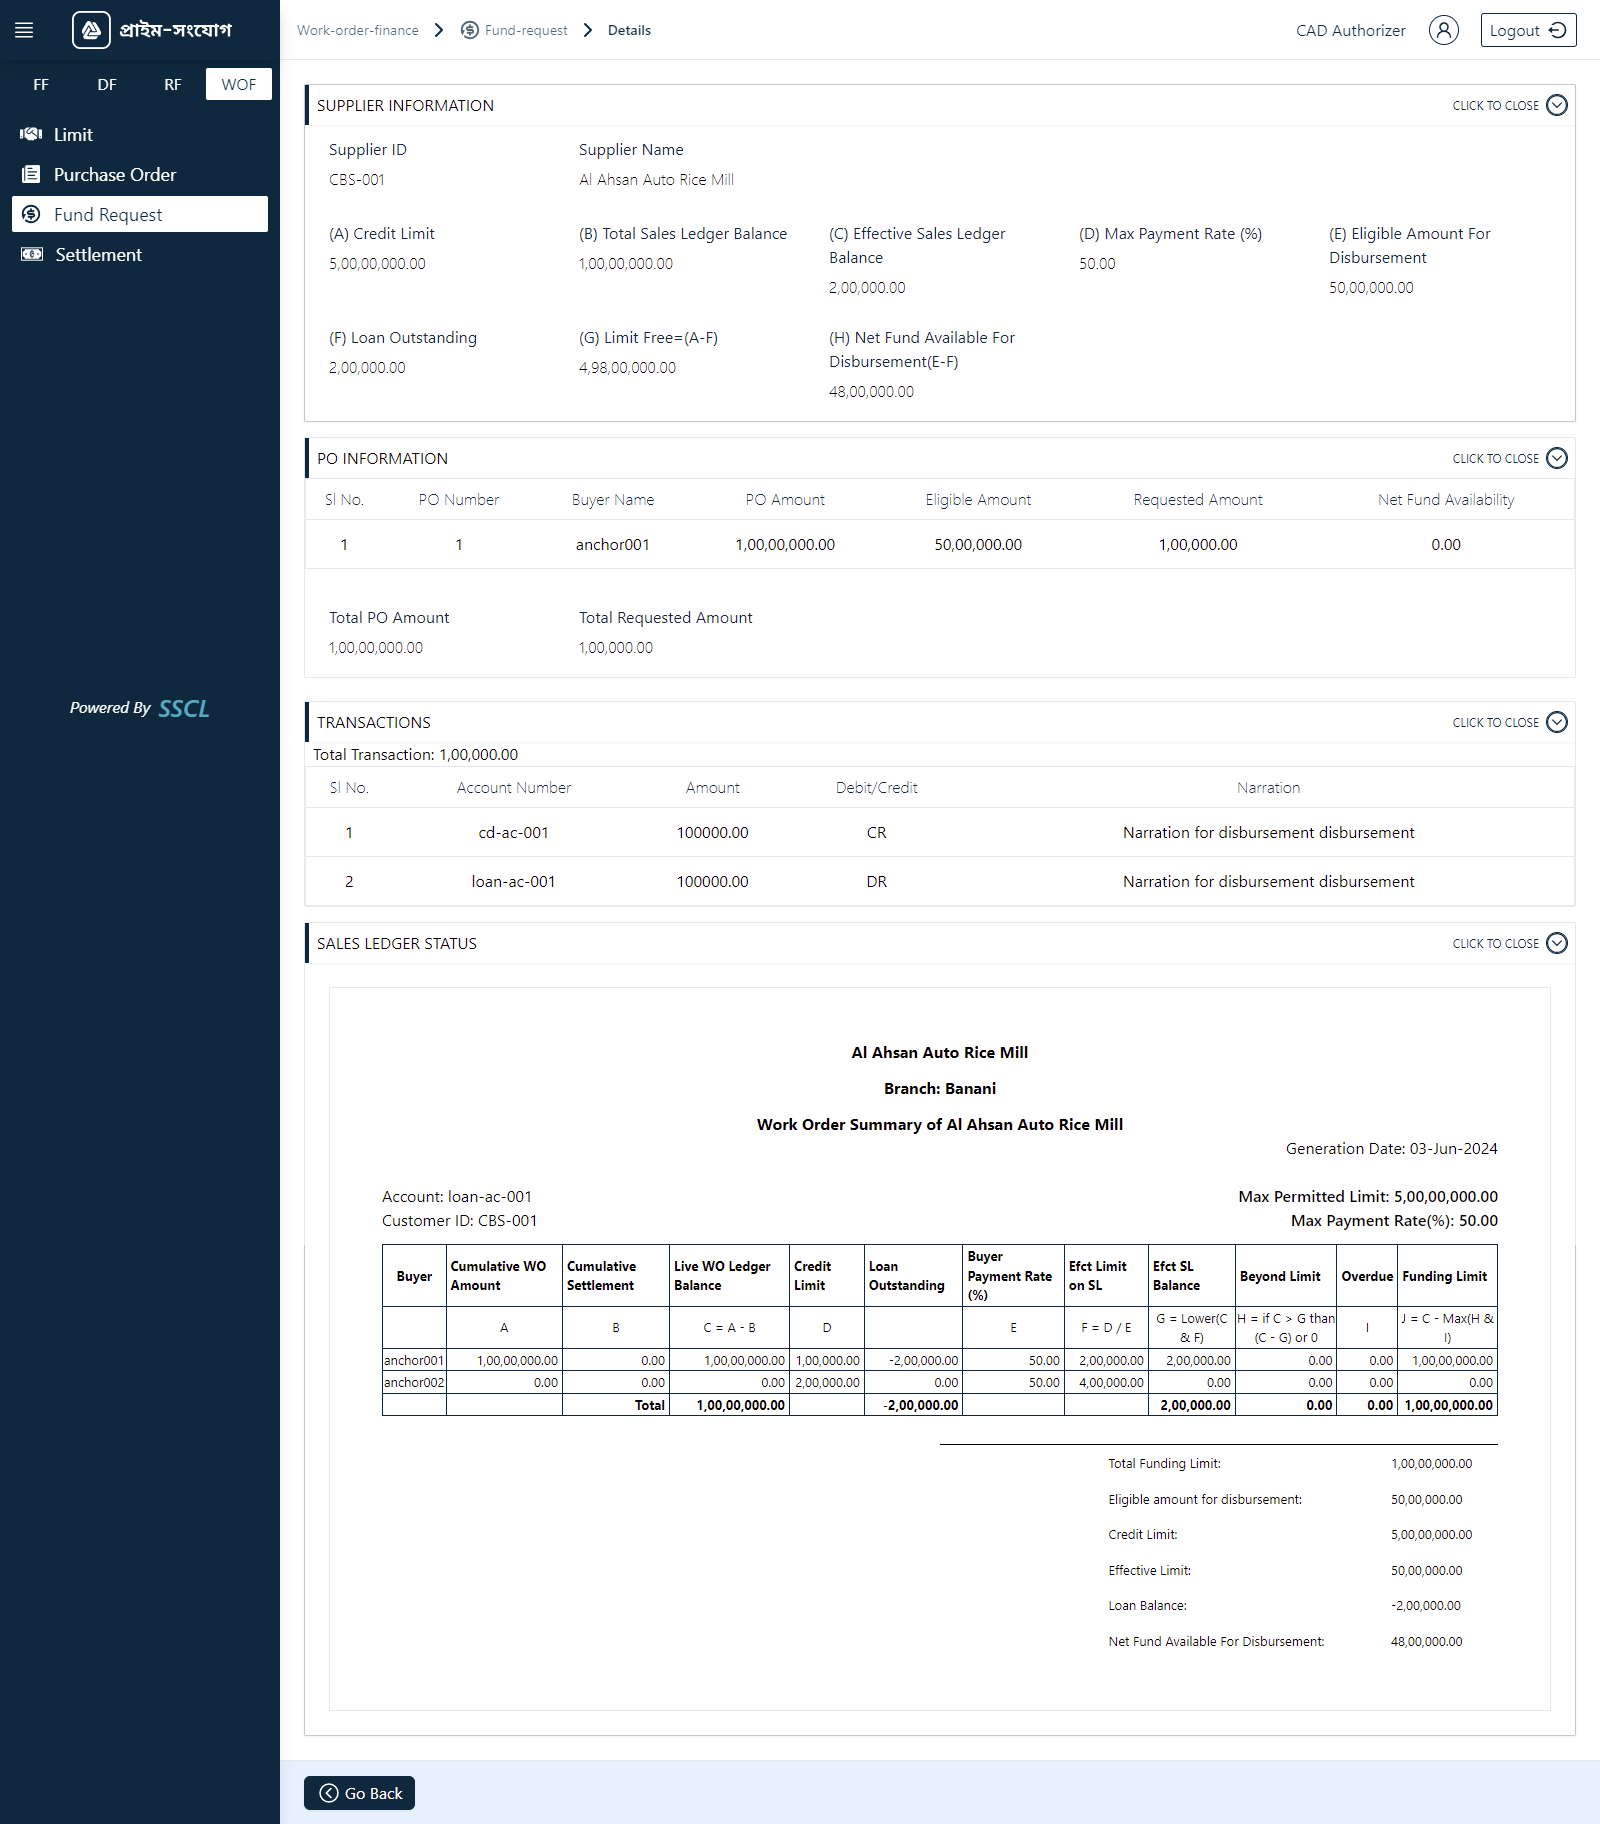The width and height of the screenshot is (1600, 1824).
Task: Click CAD Authorizer user label
Action: [1350, 30]
